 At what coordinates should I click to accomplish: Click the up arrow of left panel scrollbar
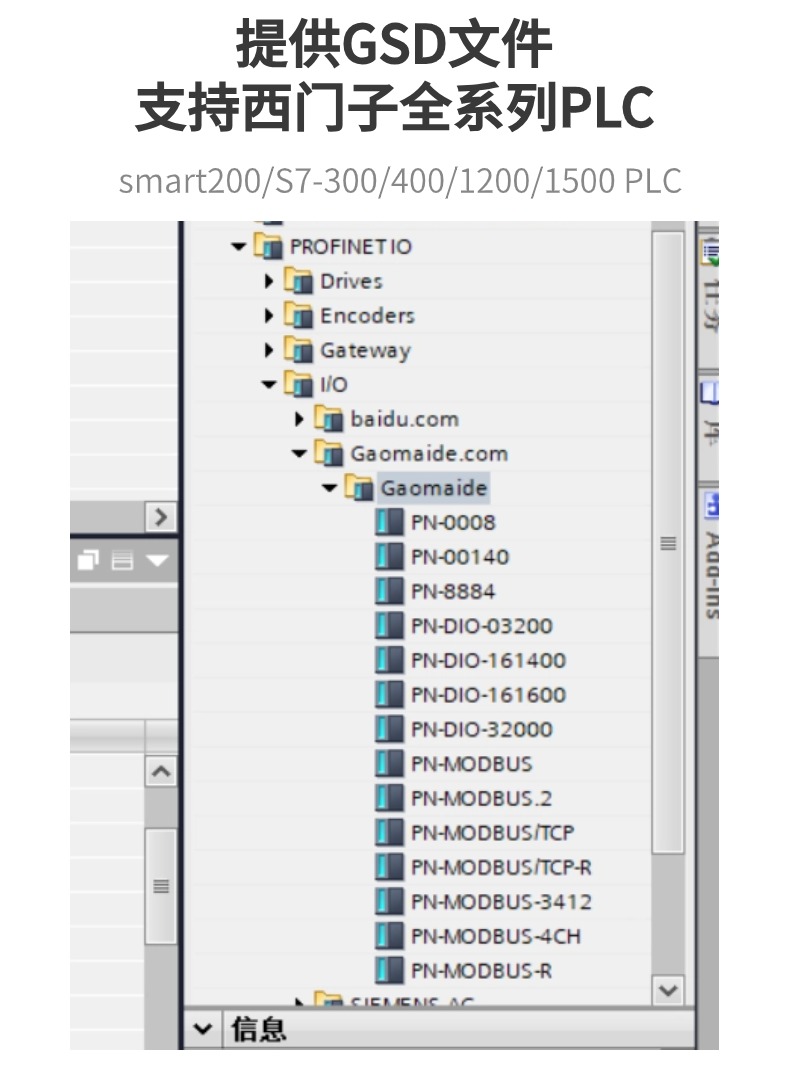click(x=161, y=772)
